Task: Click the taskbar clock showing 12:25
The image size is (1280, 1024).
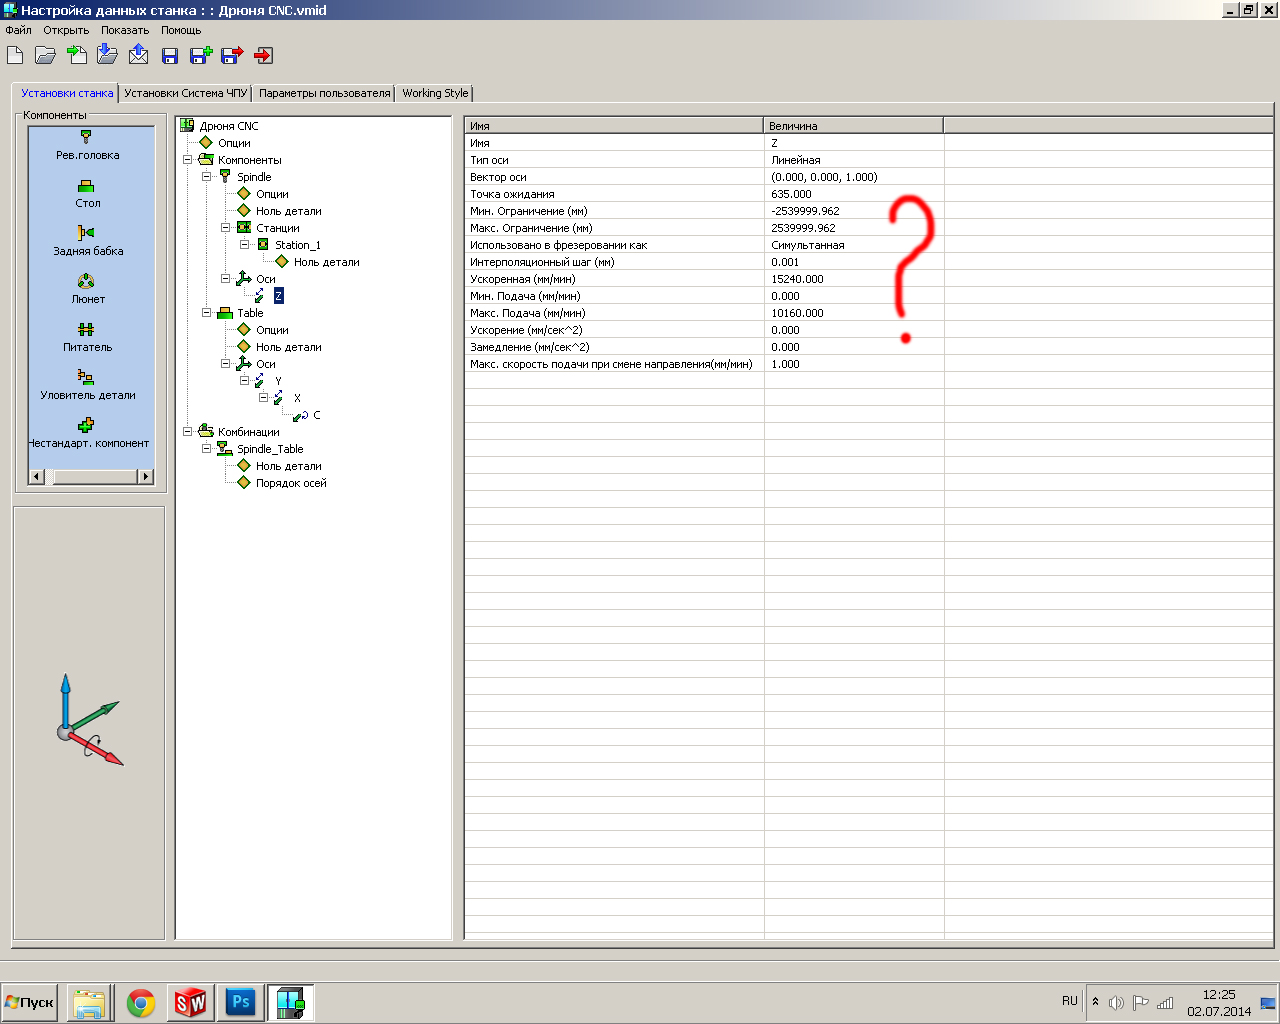Action: 1219,995
